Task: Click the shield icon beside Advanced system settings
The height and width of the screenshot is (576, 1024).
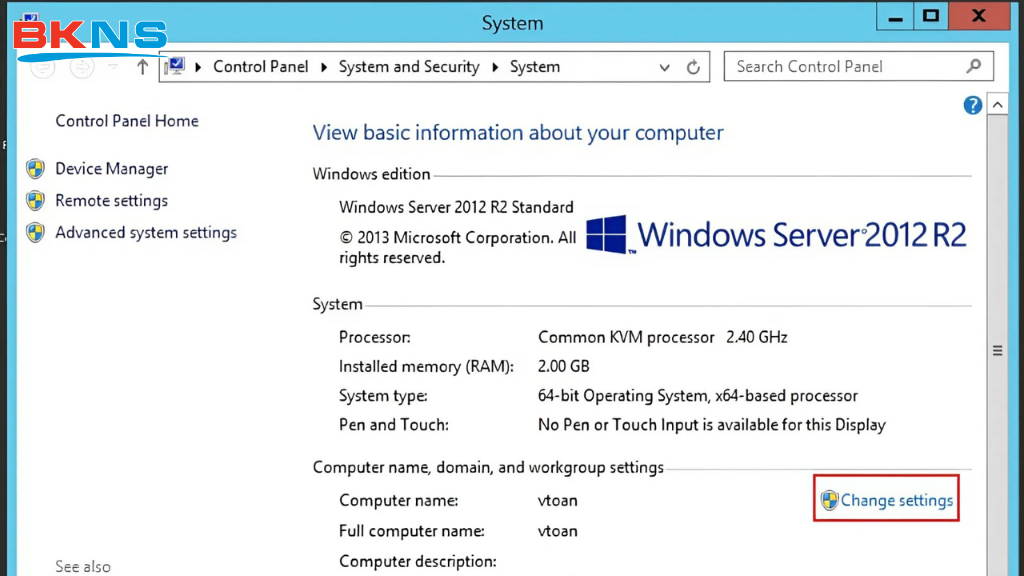Action: click(36, 233)
